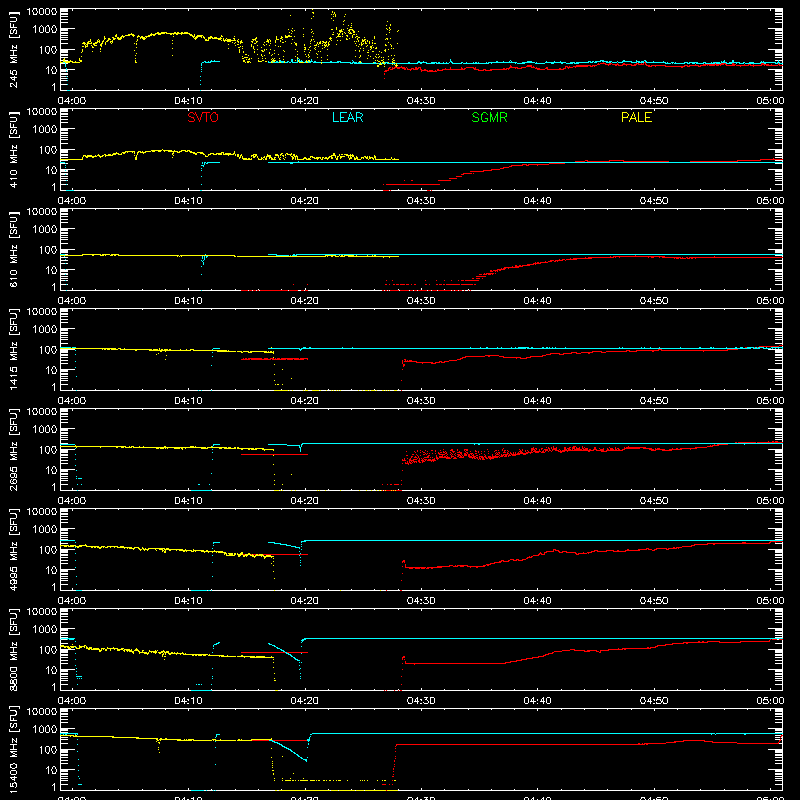Click the green SGMR legend label
Image resolution: width=800 pixels, height=800 pixels.
(x=489, y=117)
